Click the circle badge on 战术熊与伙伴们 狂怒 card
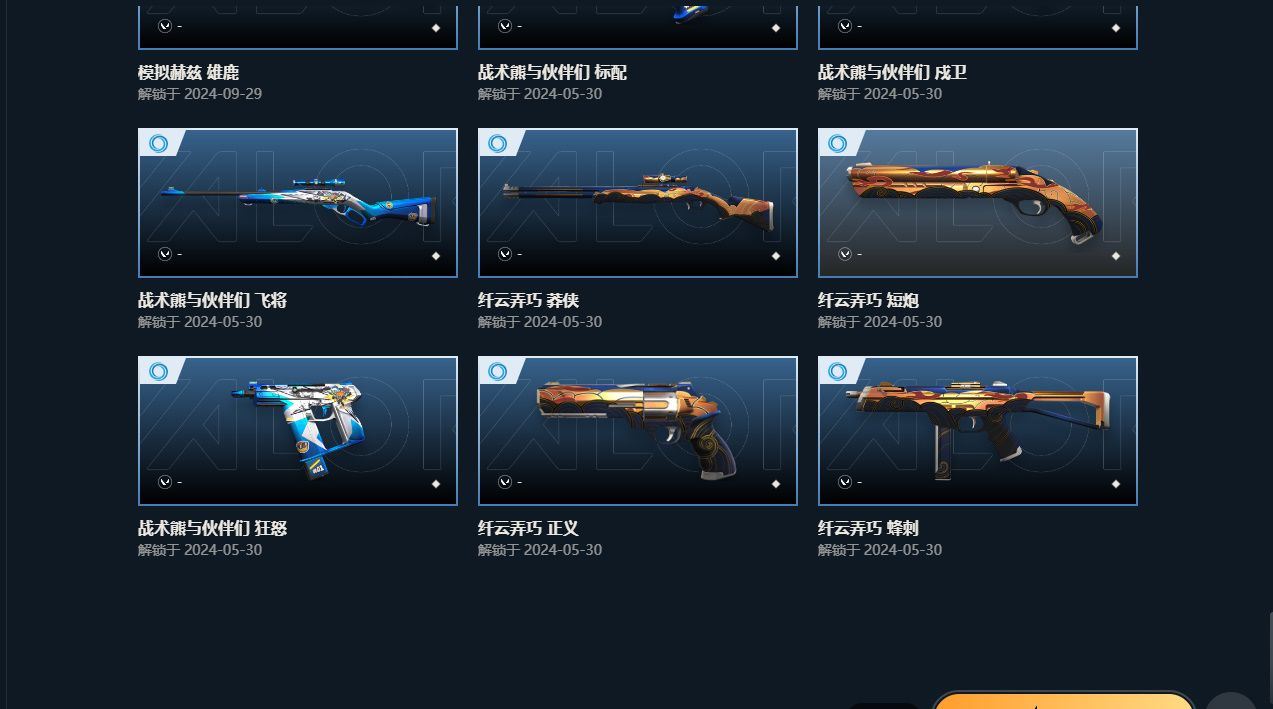 click(x=158, y=372)
